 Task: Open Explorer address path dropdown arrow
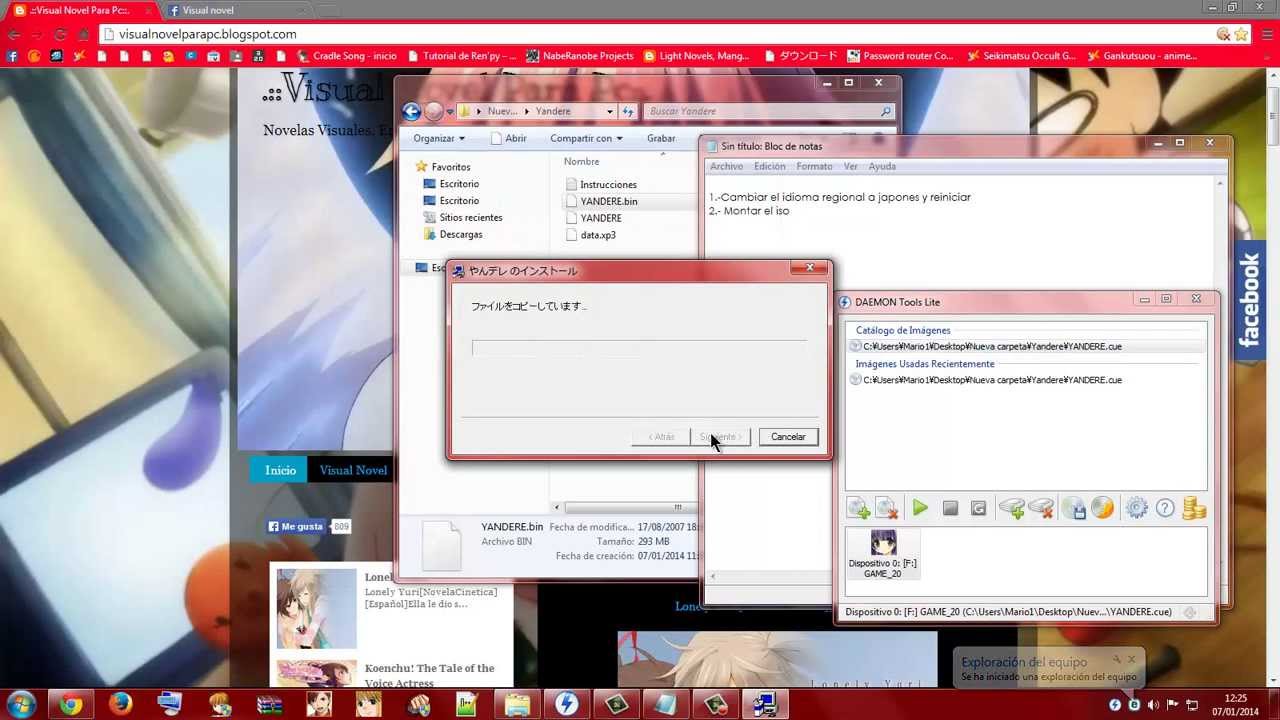click(609, 111)
